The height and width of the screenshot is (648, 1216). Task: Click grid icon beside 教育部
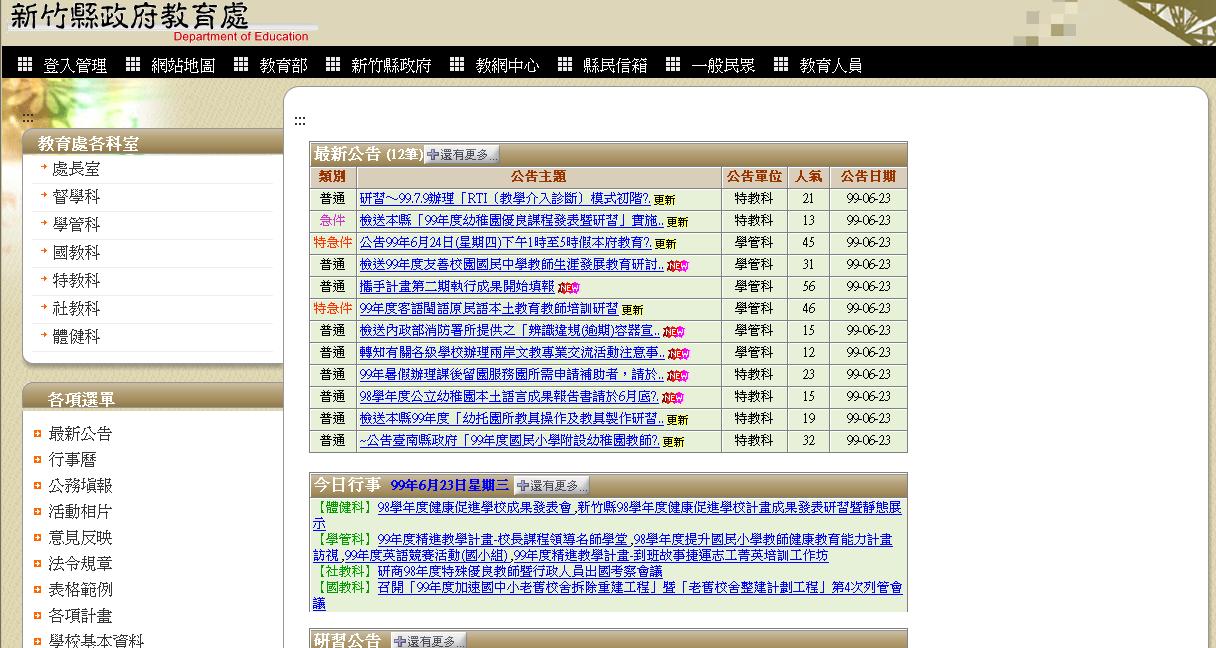tap(241, 64)
